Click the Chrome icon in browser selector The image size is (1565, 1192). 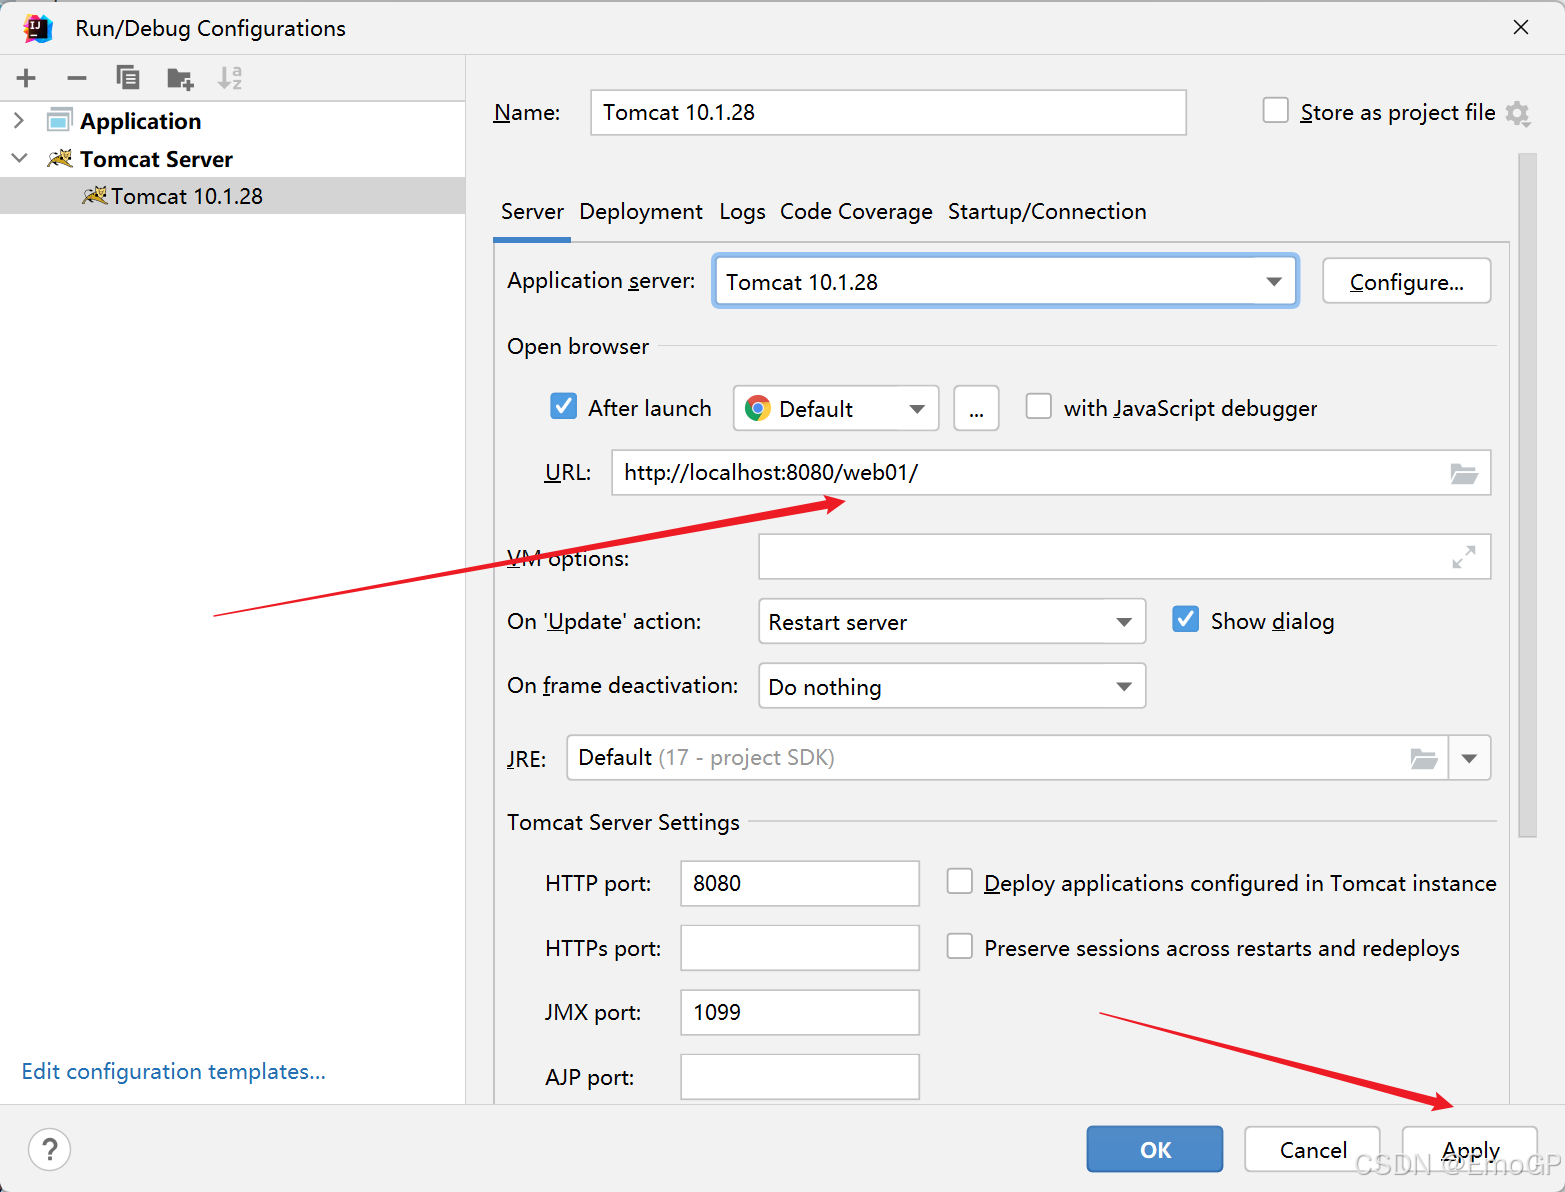tap(758, 408)
